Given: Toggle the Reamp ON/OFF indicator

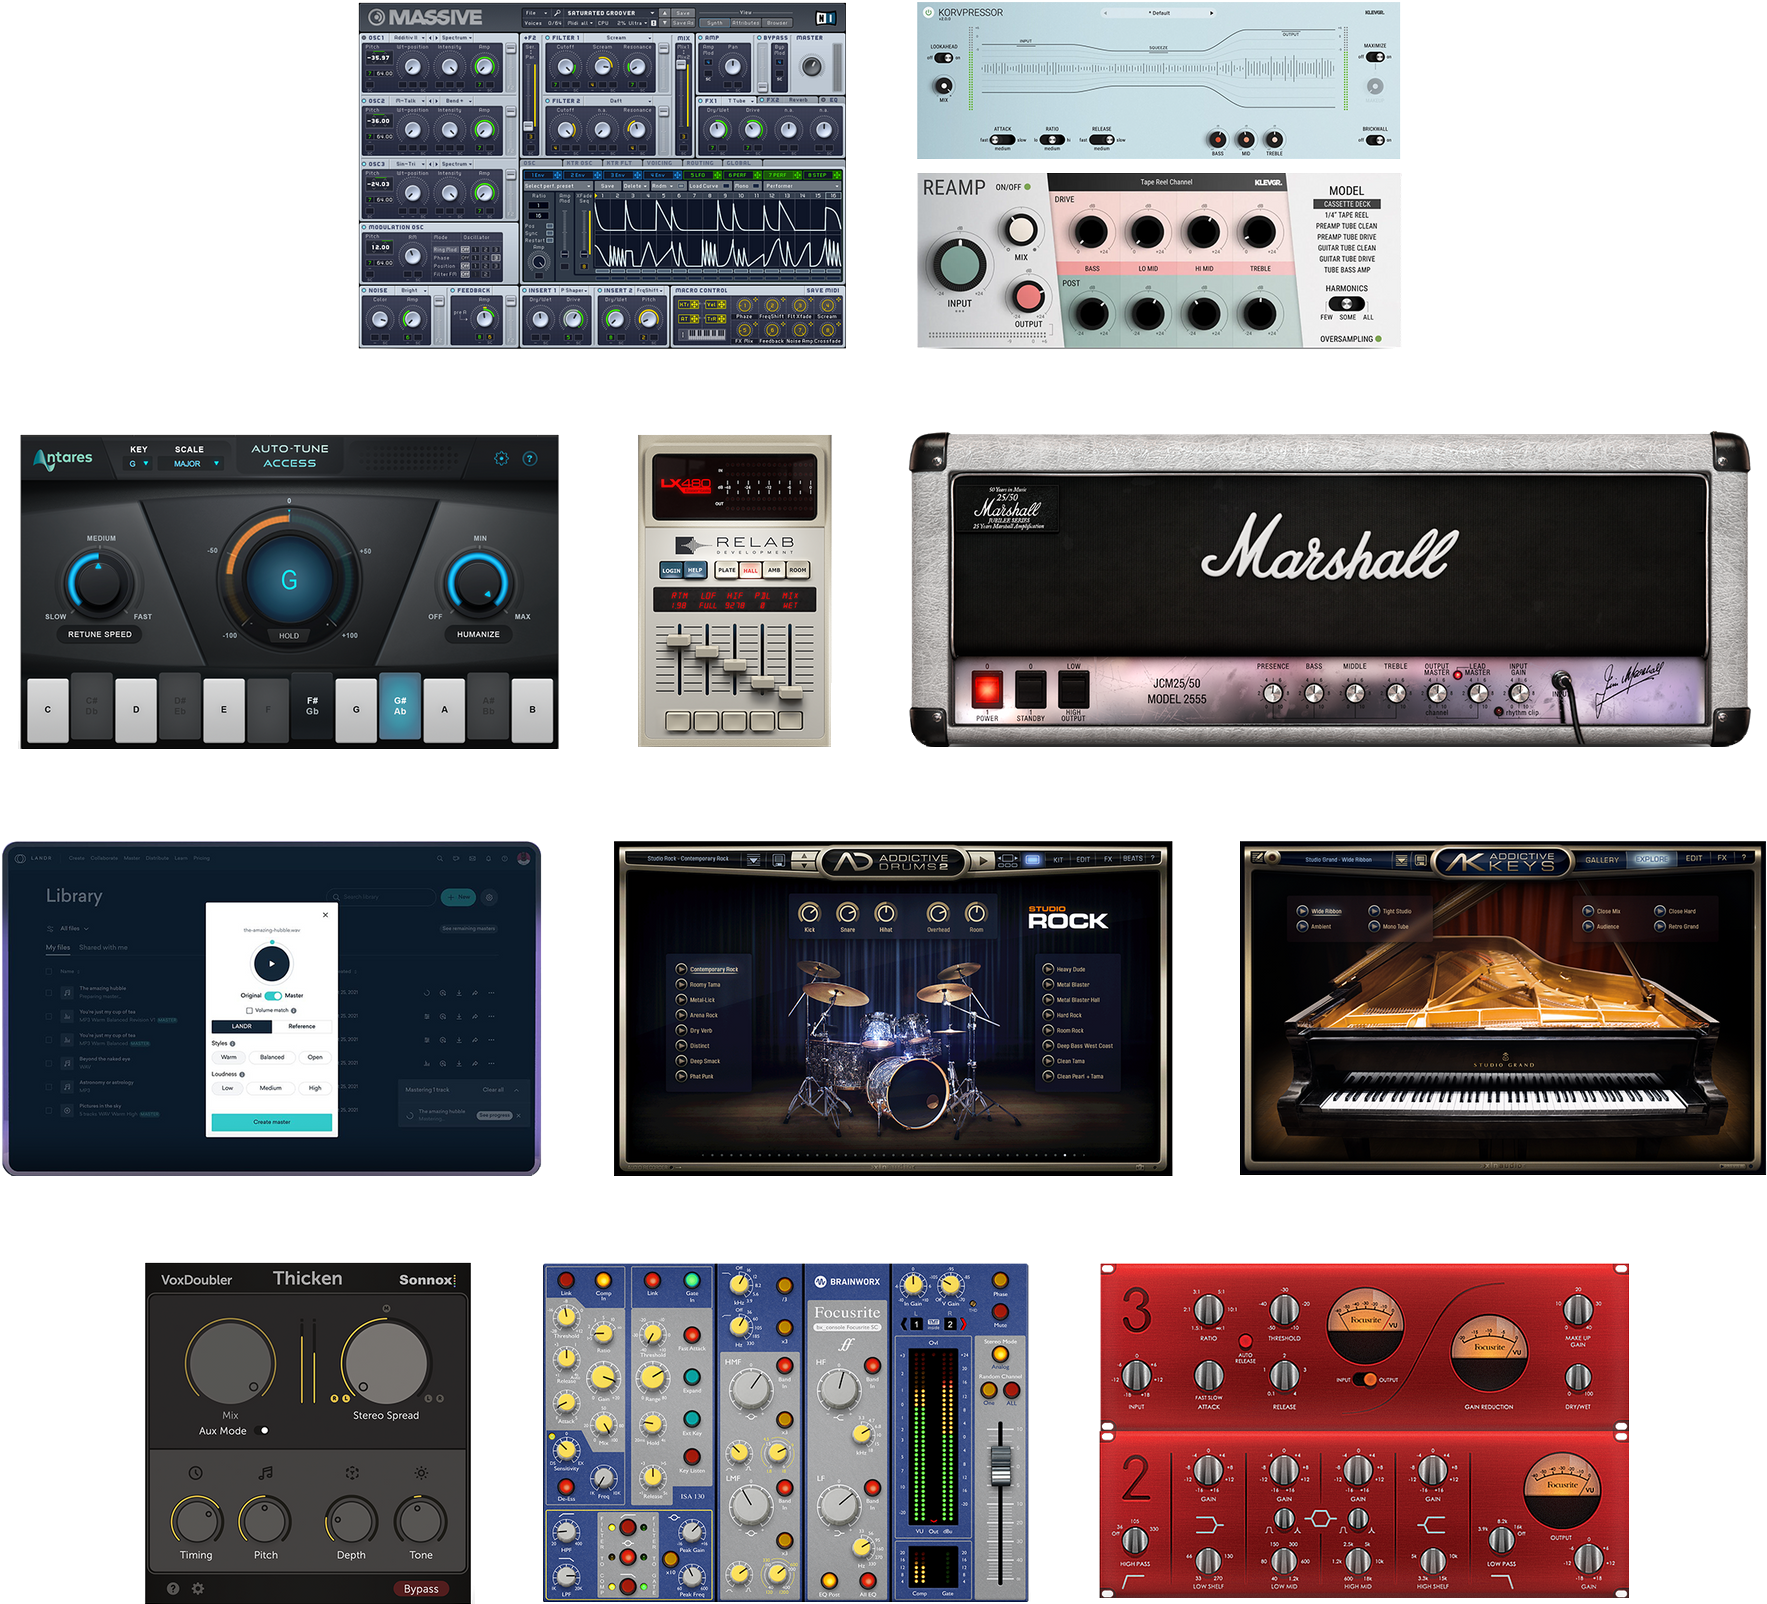Looking at the screenshot, I should tap(1027, 187).
